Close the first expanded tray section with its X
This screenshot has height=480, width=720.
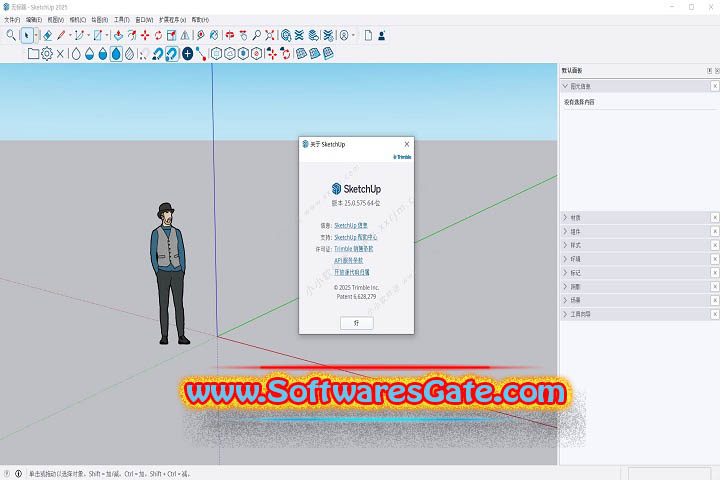(715, 86)
